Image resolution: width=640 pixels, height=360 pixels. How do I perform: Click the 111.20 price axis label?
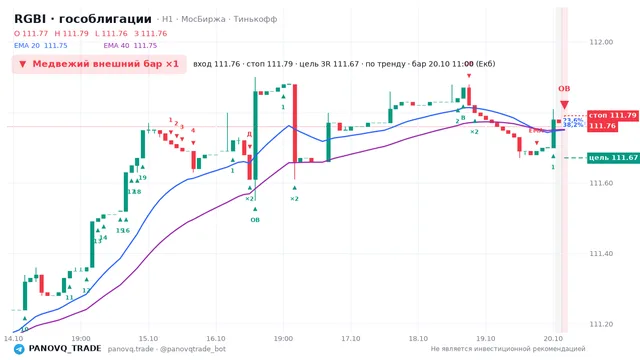(601, 324)
